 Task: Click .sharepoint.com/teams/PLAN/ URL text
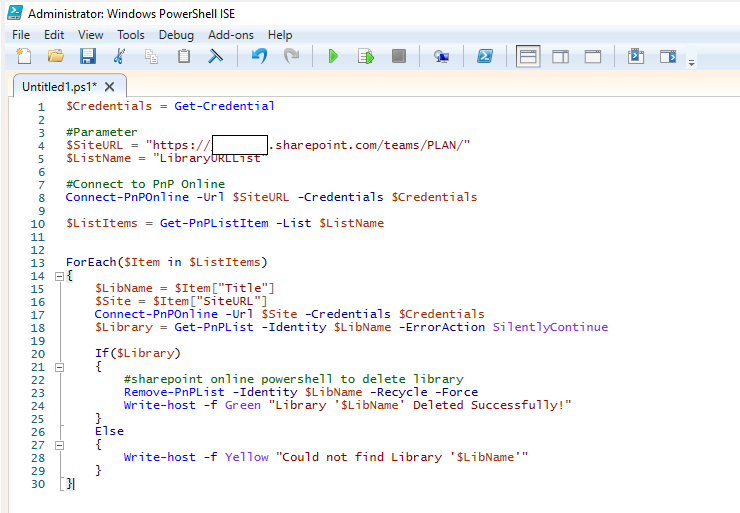click(x=366, y=145)
